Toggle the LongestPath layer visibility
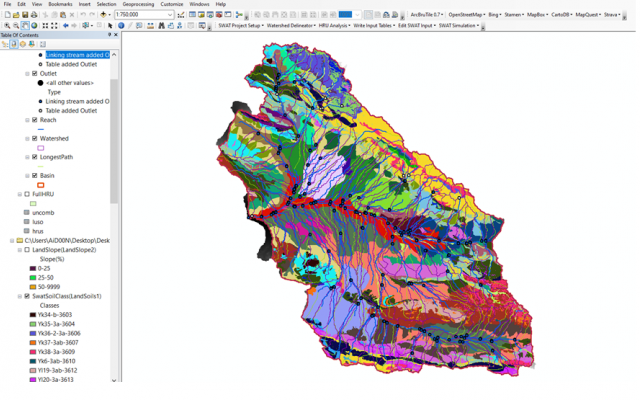The height and width of the screenshot is (400, 640). coord(35,157)
